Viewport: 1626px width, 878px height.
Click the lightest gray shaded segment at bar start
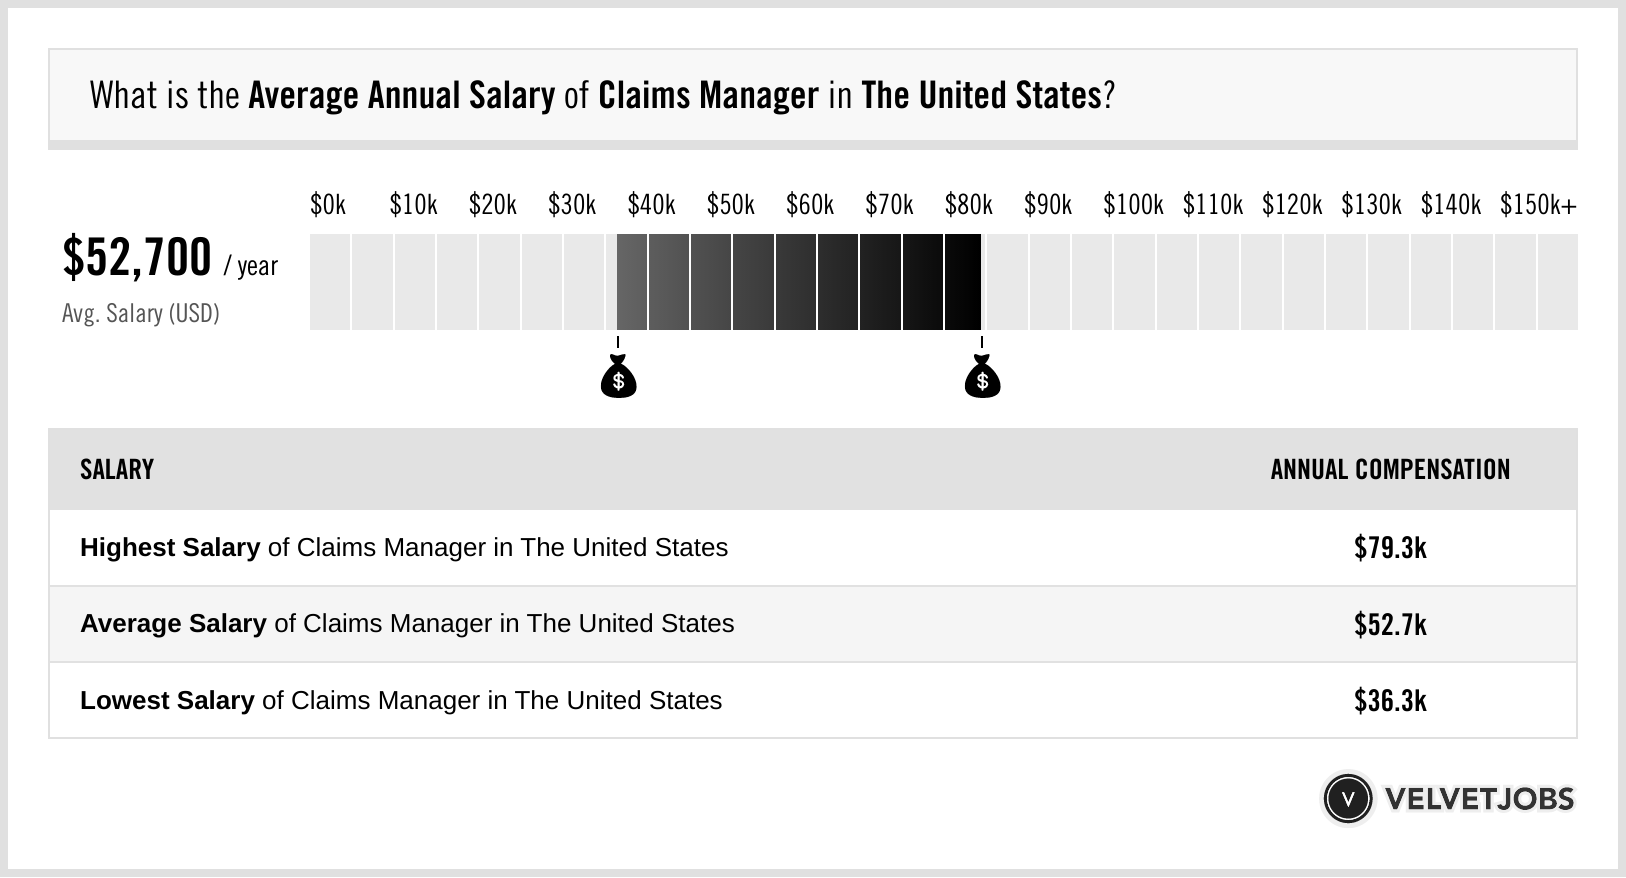632,282
